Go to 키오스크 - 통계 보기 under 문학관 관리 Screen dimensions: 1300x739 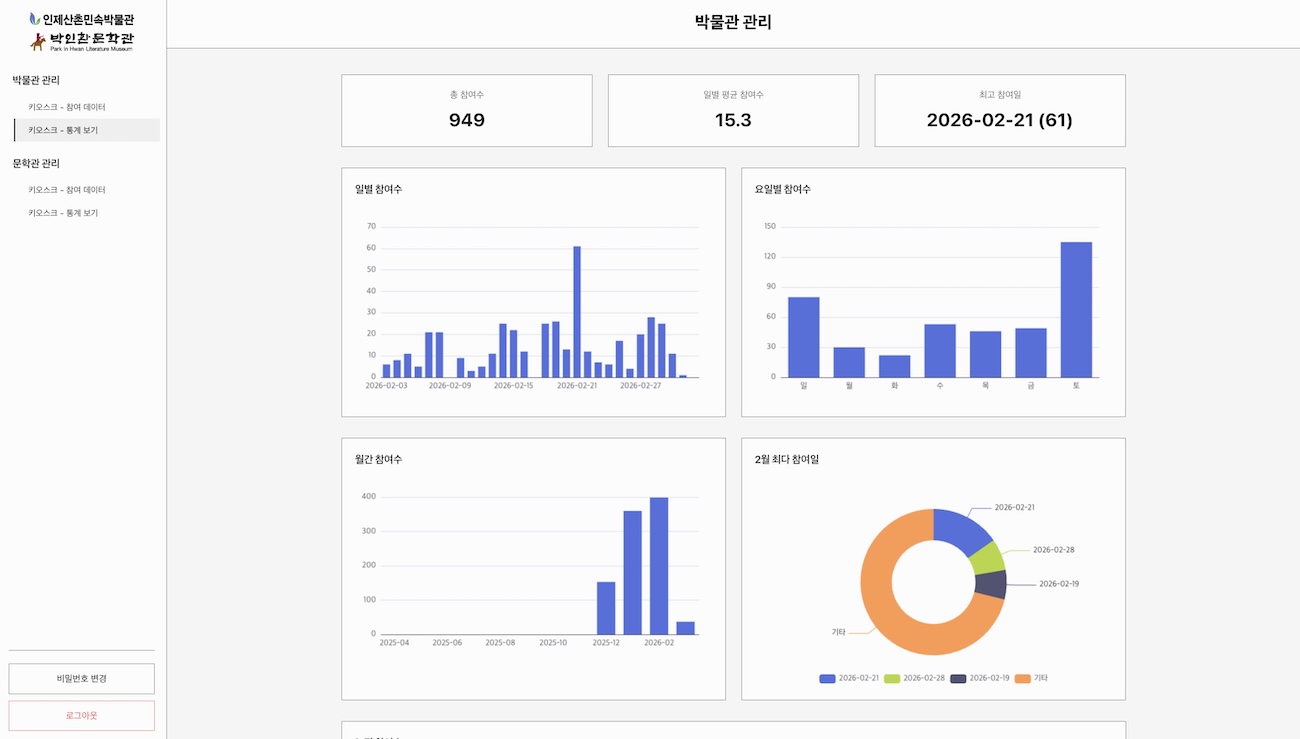(63, 213)
